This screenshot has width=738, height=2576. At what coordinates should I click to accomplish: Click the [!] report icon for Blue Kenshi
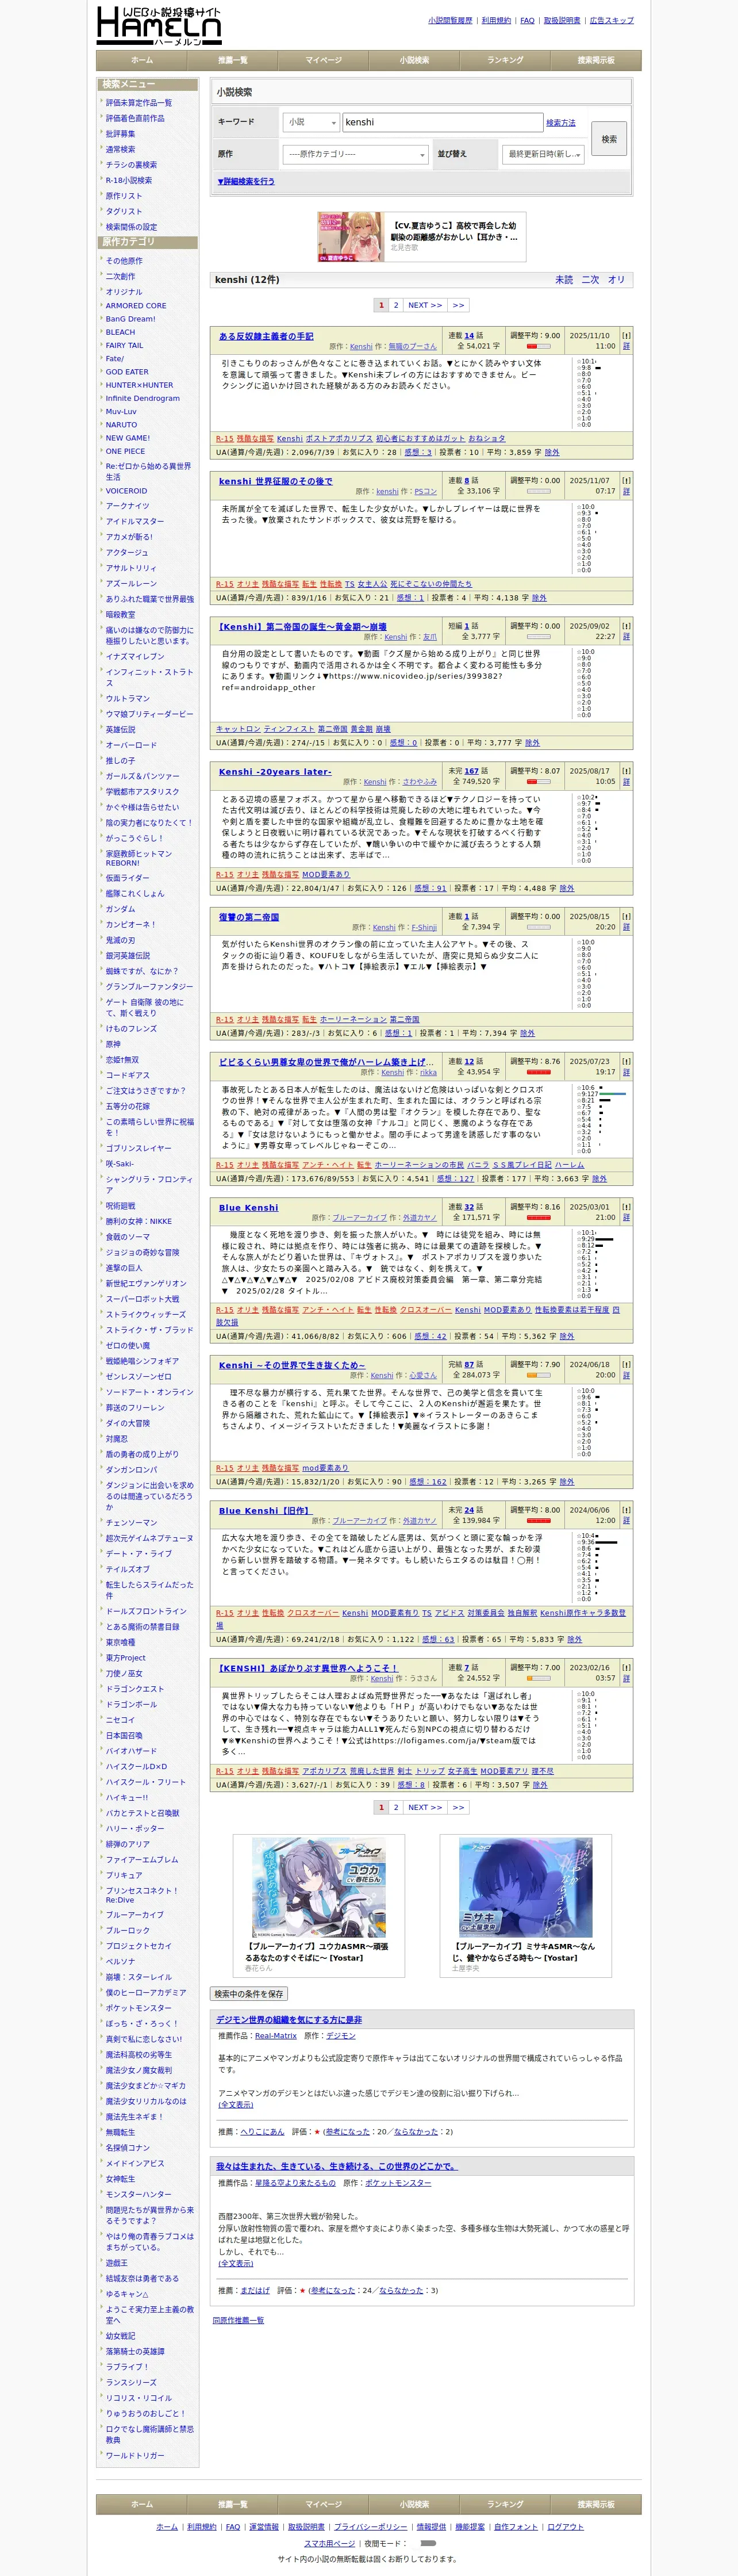pos(626,1206)
